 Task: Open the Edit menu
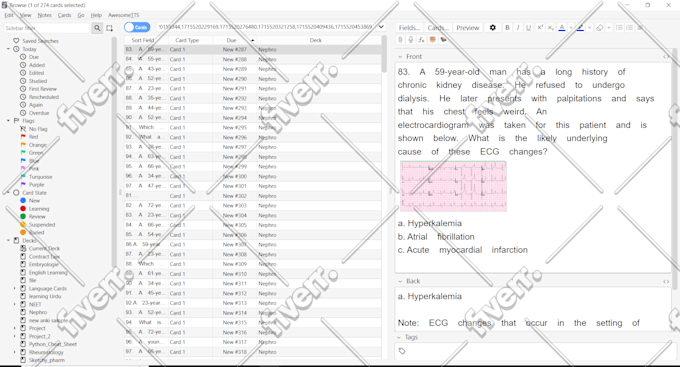[x=9, y=15]
